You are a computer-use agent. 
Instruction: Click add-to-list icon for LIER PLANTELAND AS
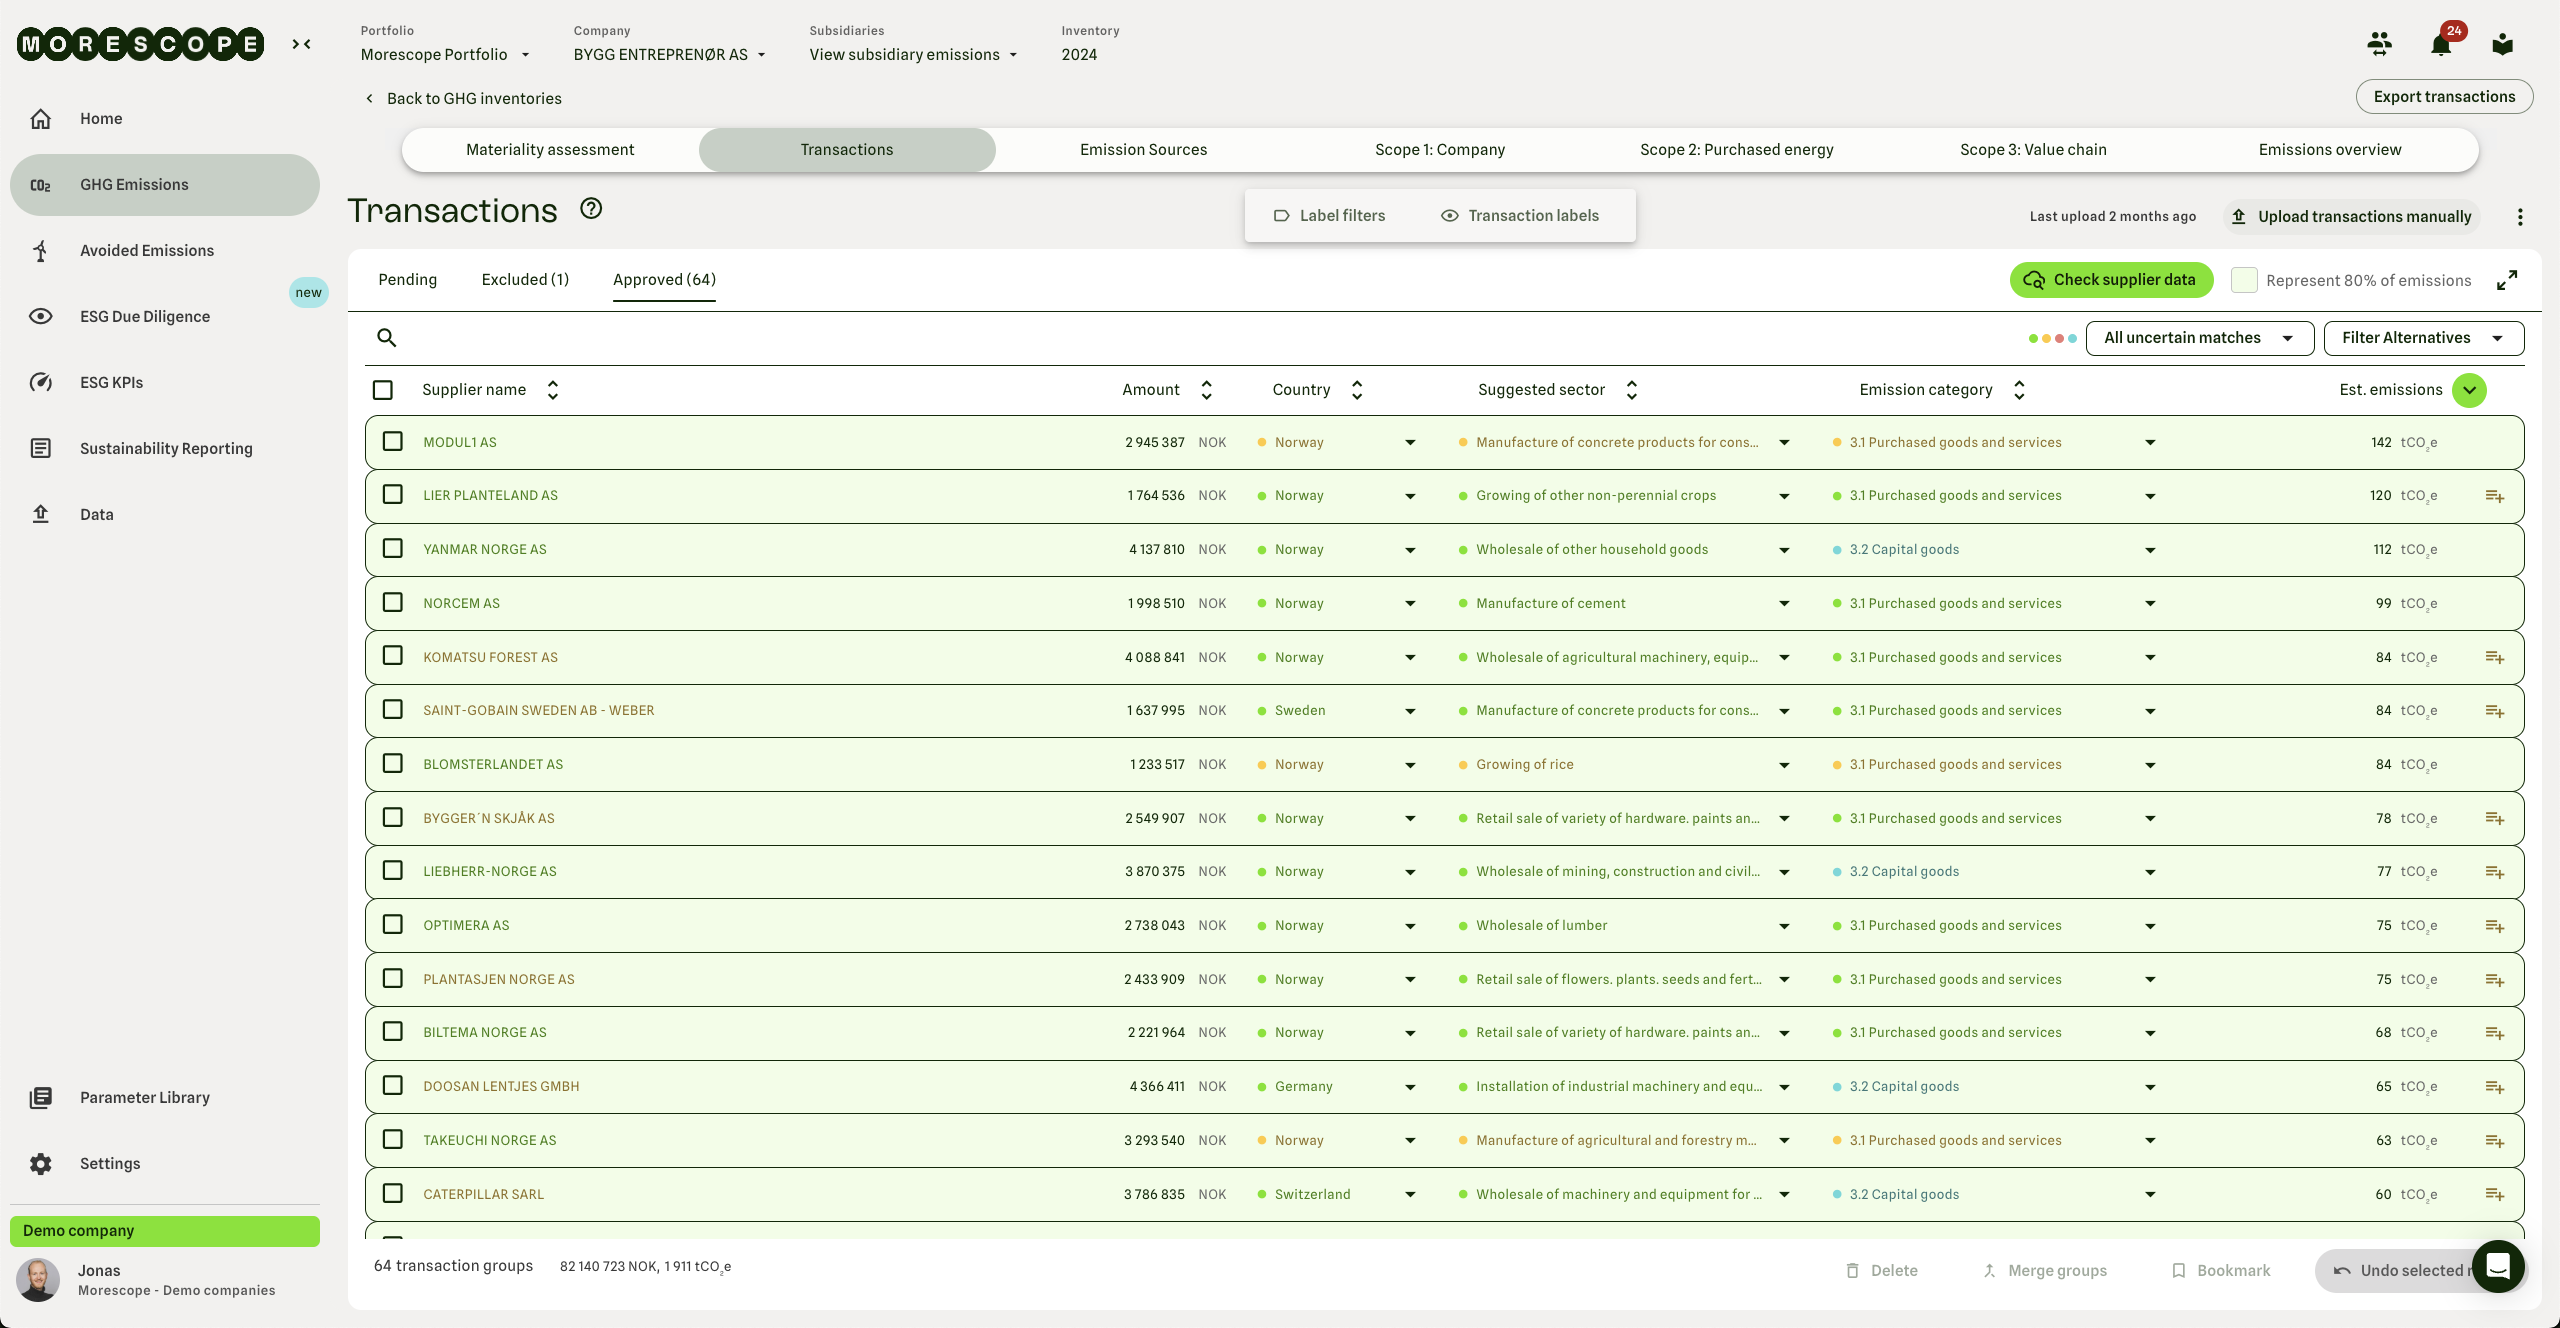pyautogui.click(x=2495, y=496)
